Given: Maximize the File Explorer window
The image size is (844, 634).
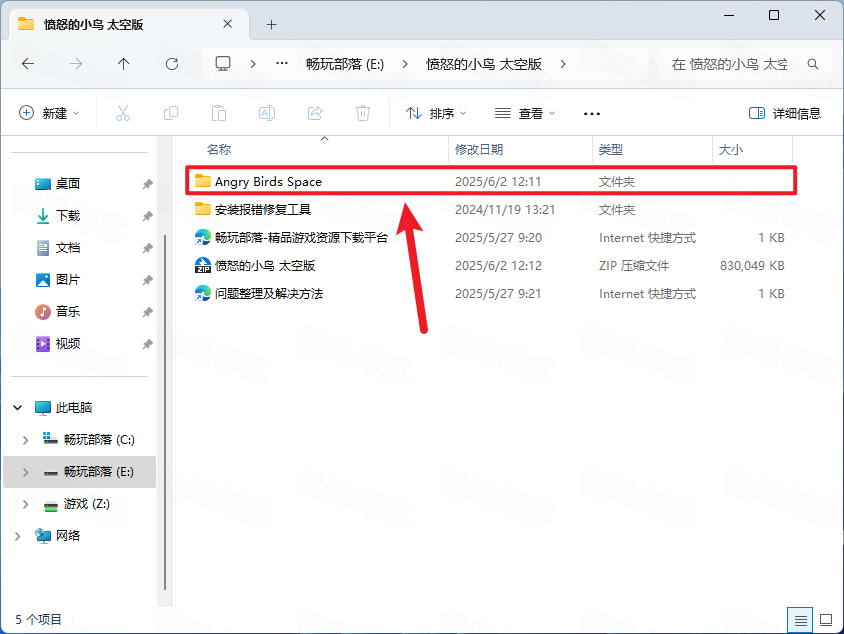Looking at the screenshot, I should point(774,15).
